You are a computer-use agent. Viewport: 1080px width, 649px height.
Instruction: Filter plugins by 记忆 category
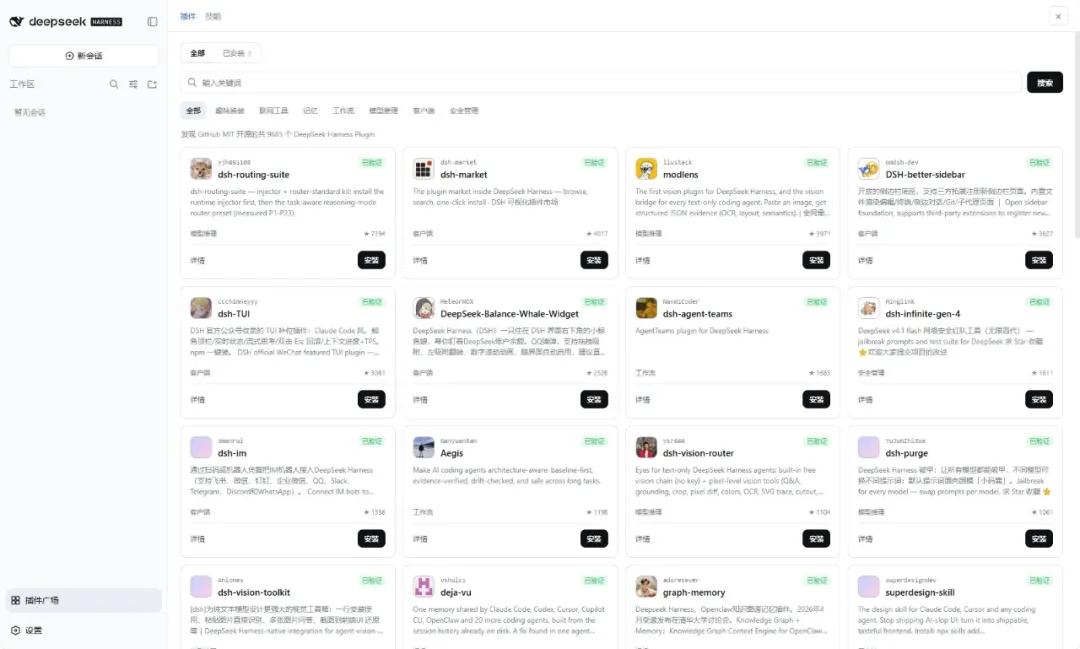click(x=310, y=110)
